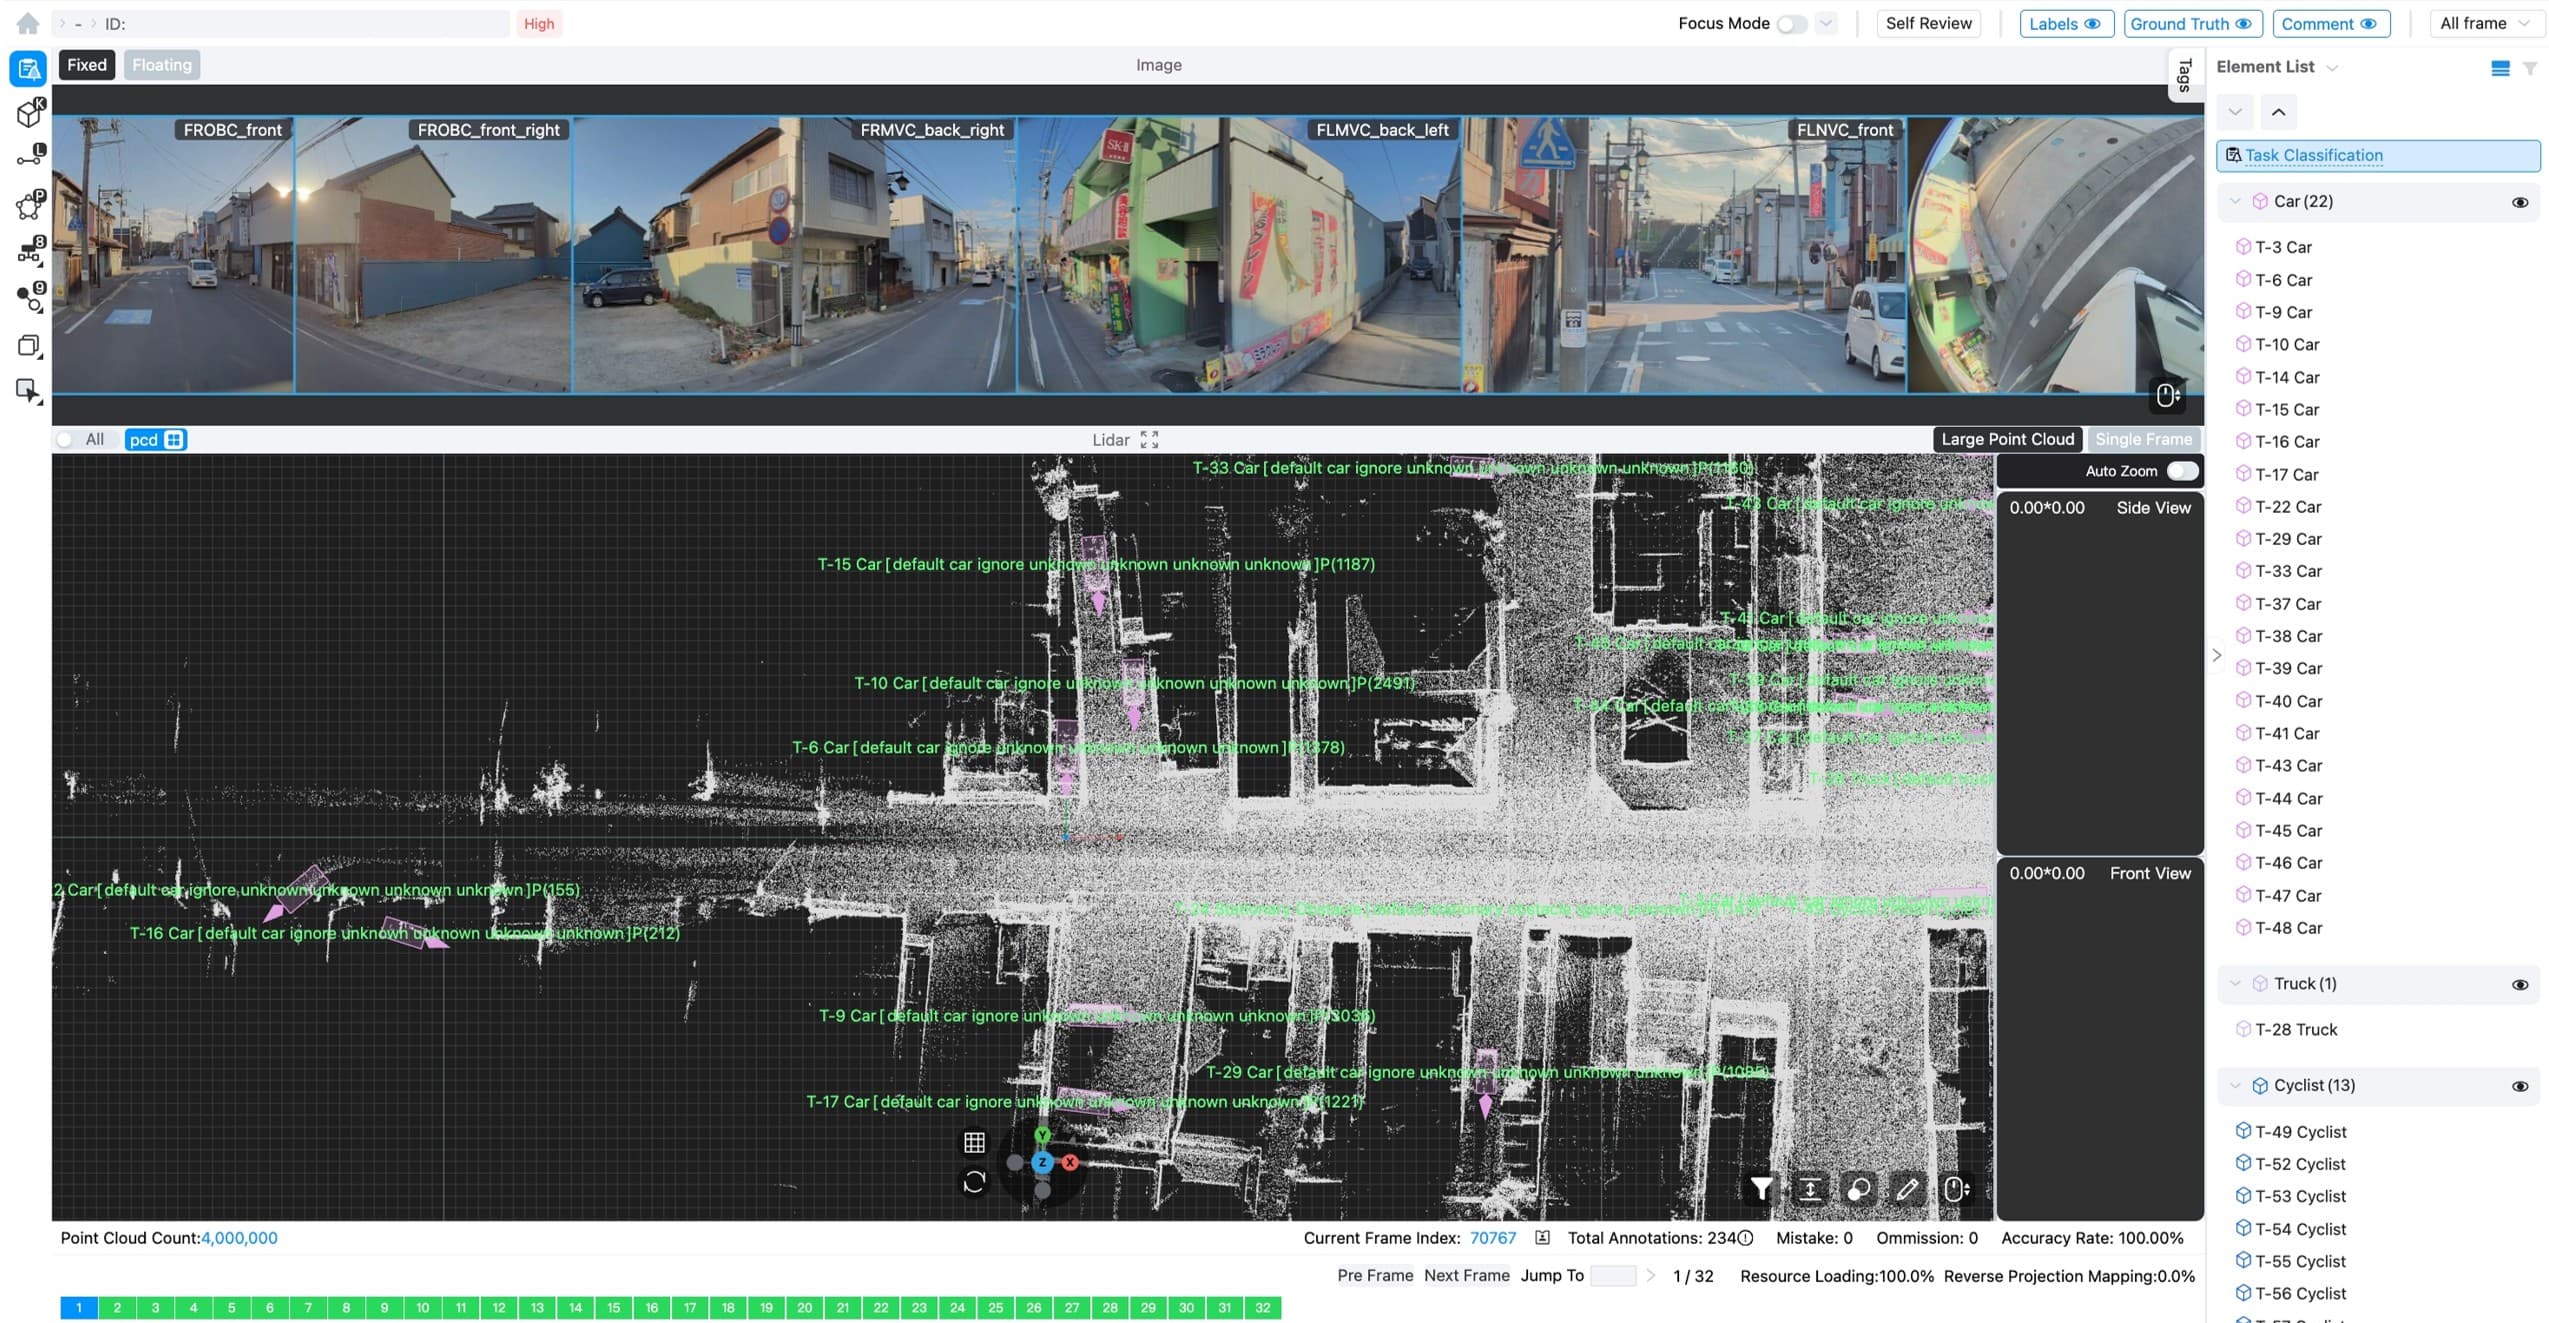This screenshot has width=2549, height=1323.
Task: Enable the Auto Zoom switch
Action: tap(2181, 471)
